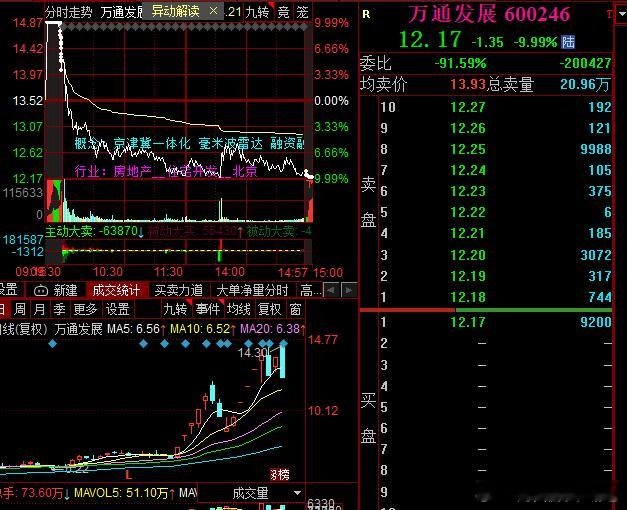Switch to the 大单净量分时 tab
This screenshot has width=627, height=510.
pos(252,290)
